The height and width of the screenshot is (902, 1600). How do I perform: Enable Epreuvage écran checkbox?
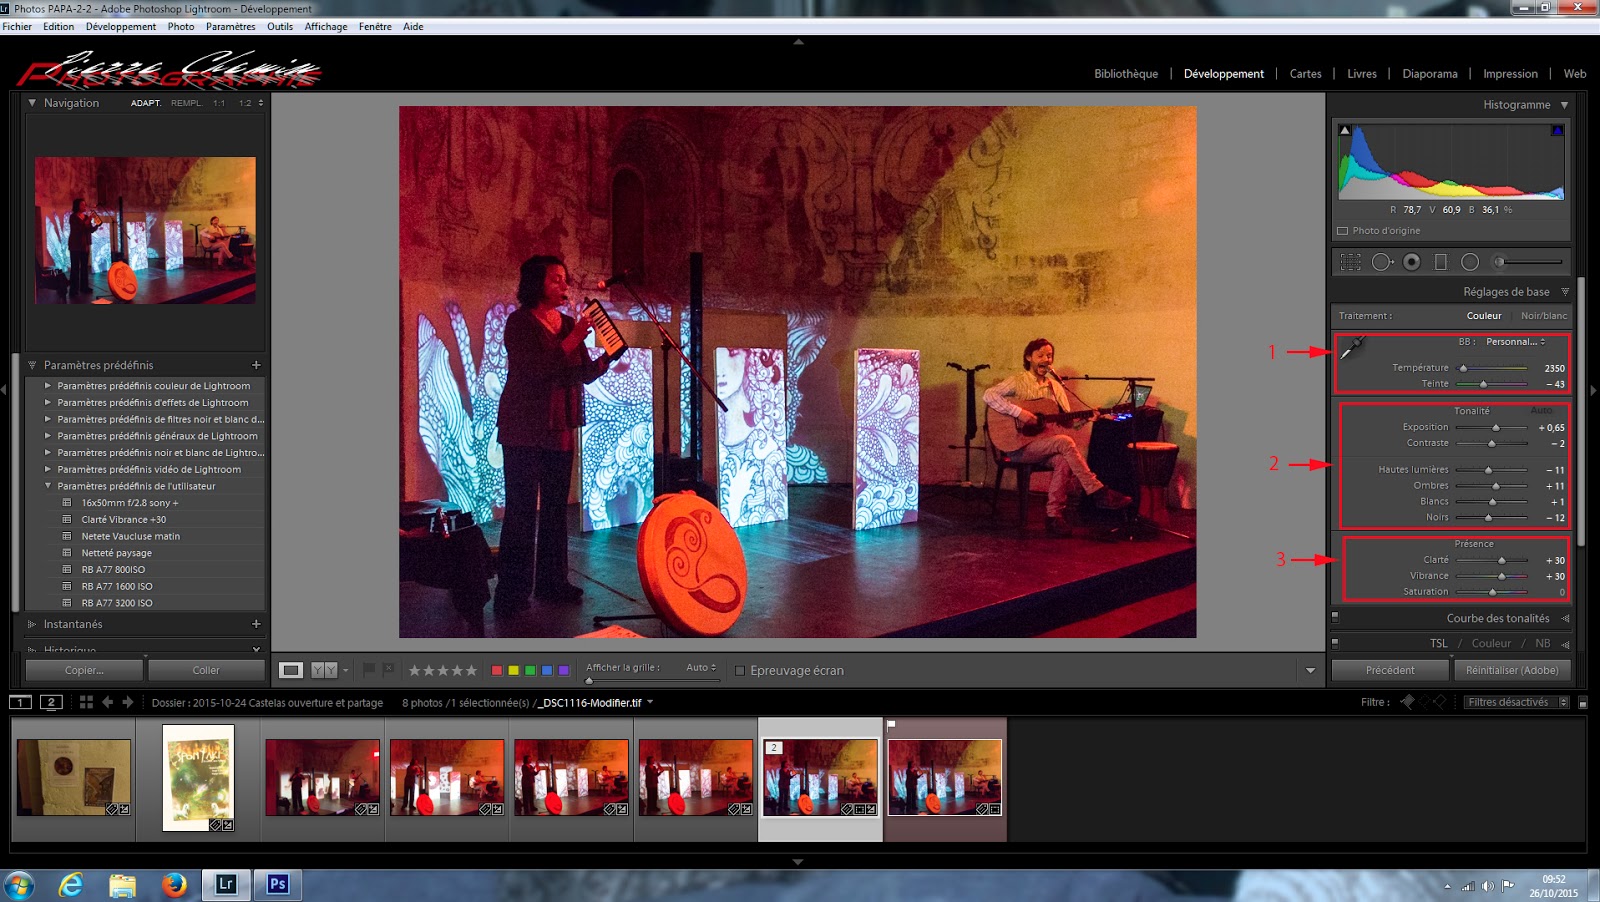tap(740, 671)
